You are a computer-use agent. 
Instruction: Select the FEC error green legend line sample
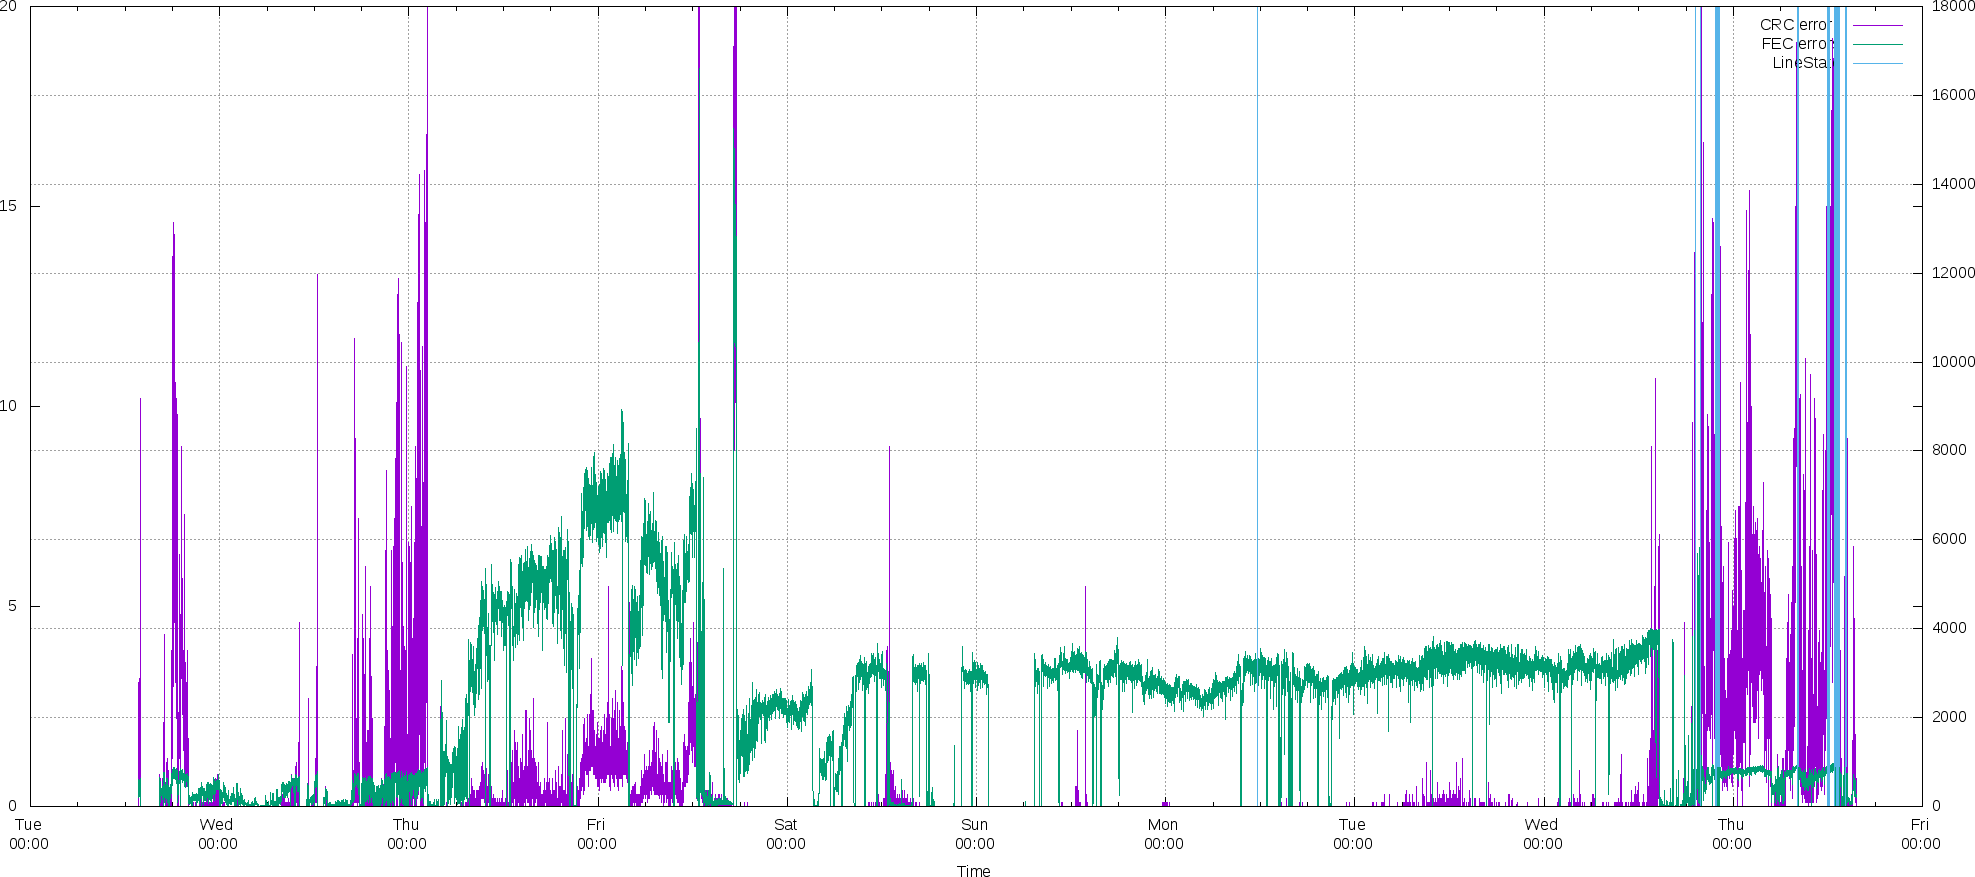click(1877, 44)
